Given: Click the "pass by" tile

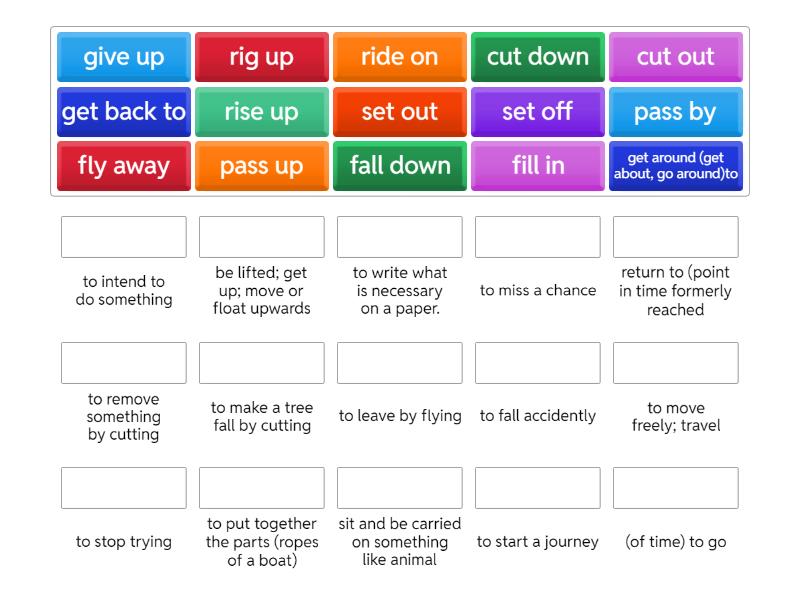Looking at the screenshot, I should click(x=676, y=112).
